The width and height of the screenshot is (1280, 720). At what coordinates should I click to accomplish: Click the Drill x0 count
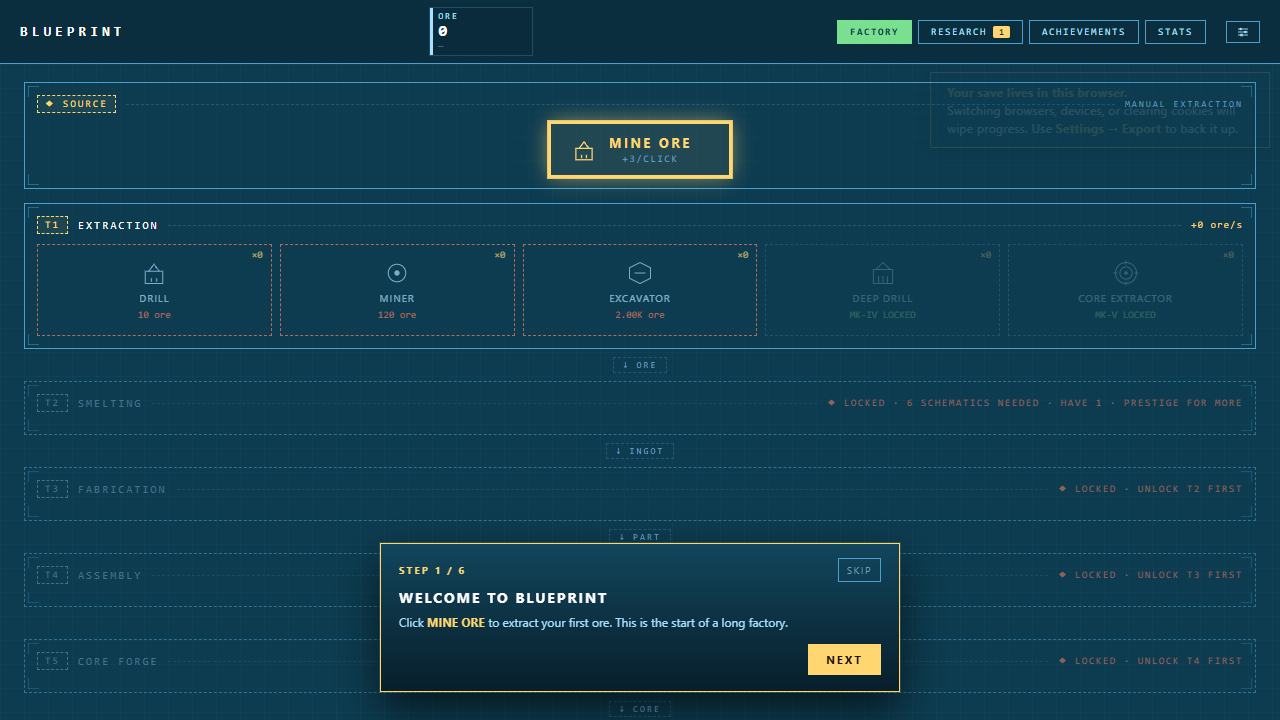click(x=257, y=255)
